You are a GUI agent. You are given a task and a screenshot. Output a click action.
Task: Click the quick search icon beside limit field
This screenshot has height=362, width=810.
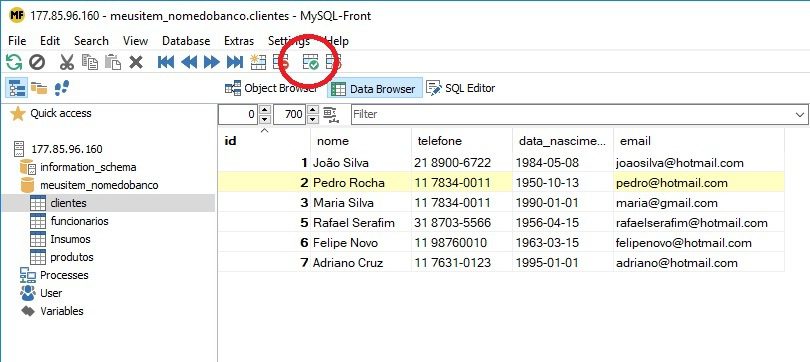click(x=330, y=114)
